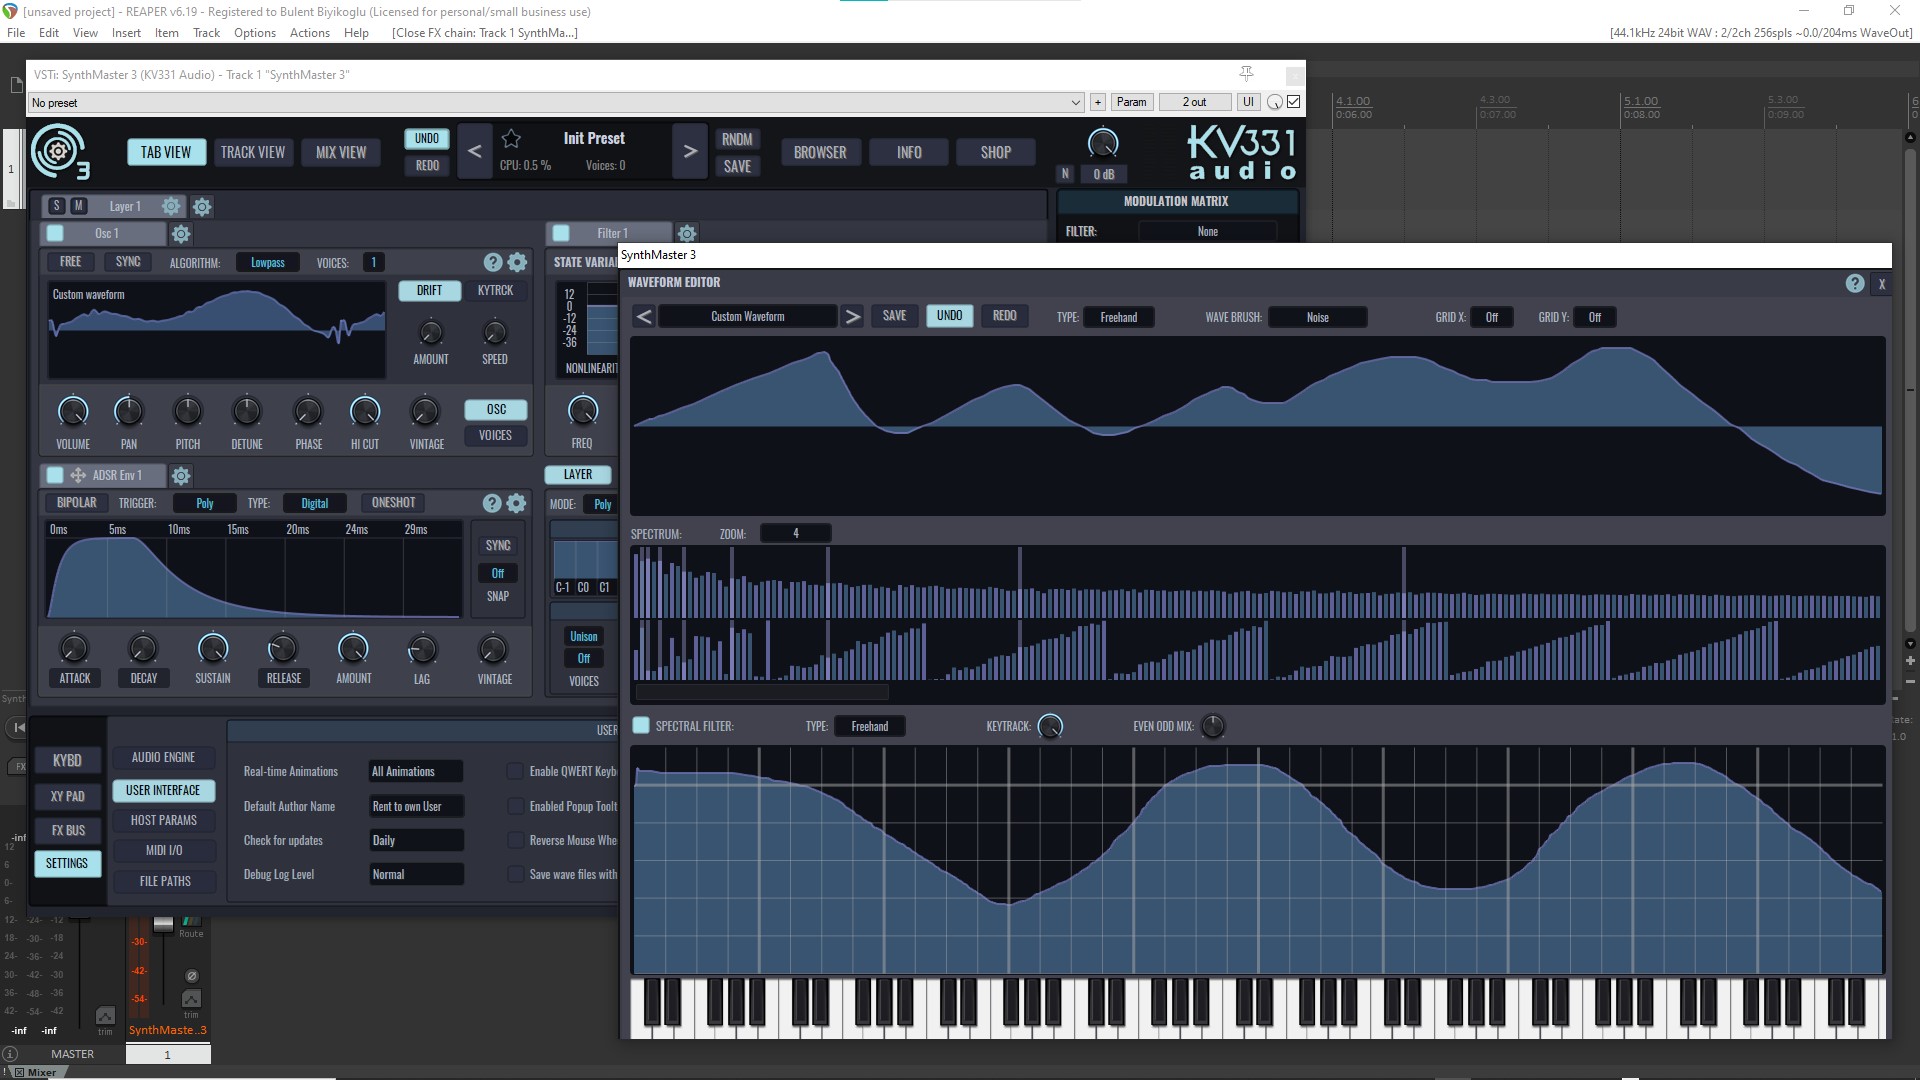Viewport: 1920px width, 1080px height.
Task: Pin the FX window with pin icon
Action: point(1246,74)
